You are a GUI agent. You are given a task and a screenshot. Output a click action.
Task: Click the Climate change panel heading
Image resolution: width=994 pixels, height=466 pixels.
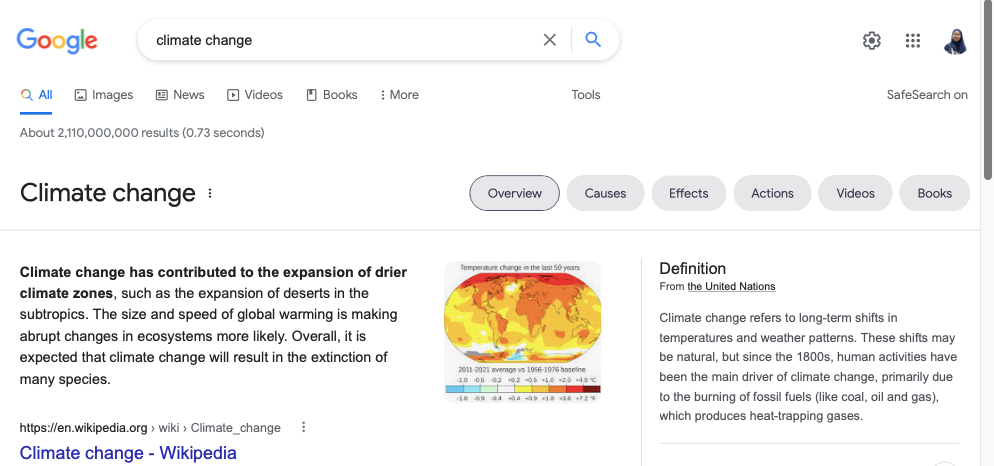(108, 193)
